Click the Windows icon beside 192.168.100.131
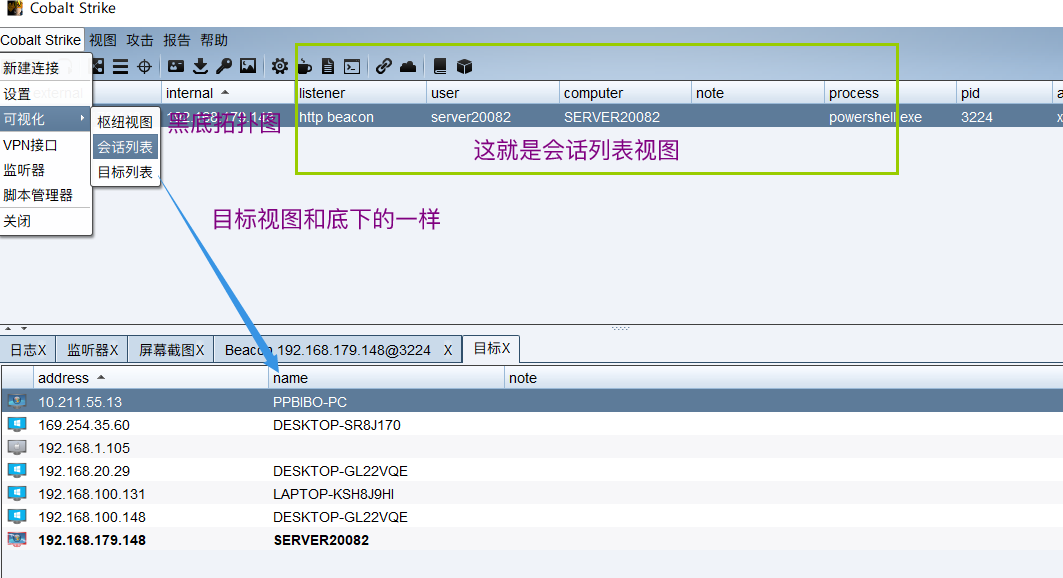Image resolution: width=1063 pixels, height=578 pixels. coord(17,493)
